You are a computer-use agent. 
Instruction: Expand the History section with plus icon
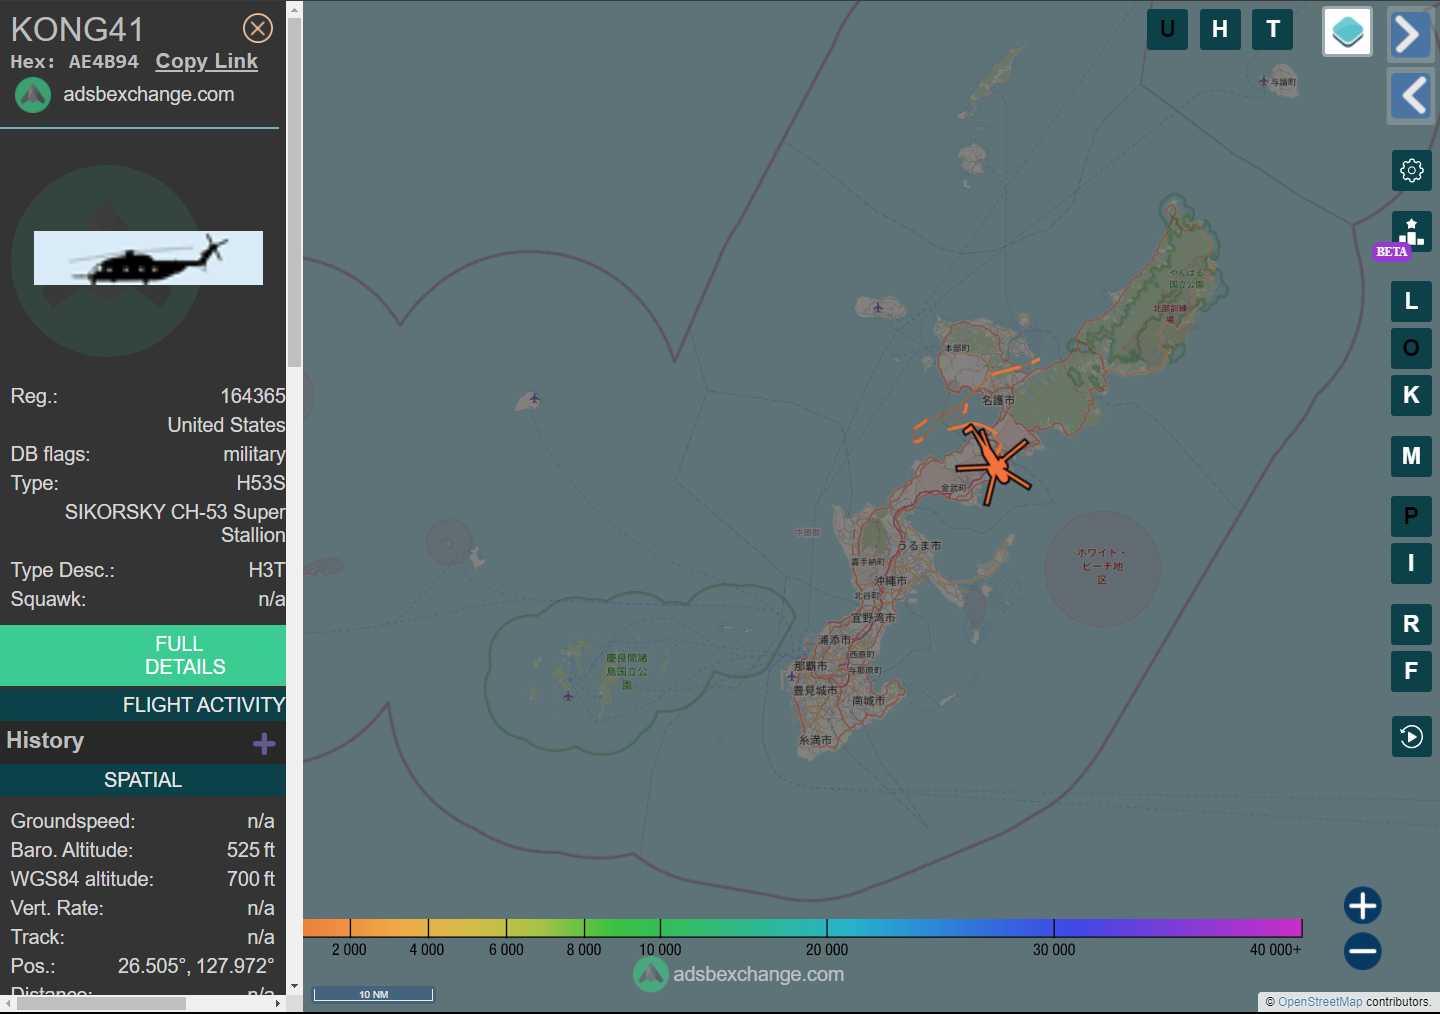tap(264, 743)
